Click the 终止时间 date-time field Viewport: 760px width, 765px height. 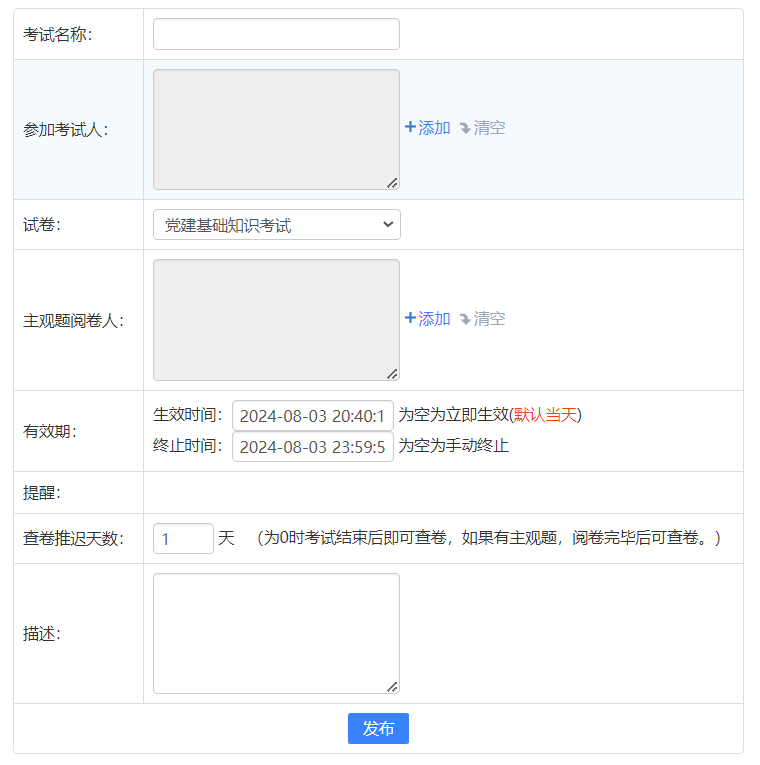coord(312,446)
